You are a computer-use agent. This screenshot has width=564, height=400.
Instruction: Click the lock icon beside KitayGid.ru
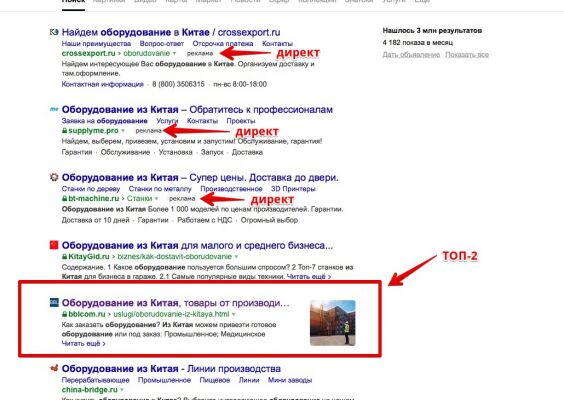(x=64, y=257)
